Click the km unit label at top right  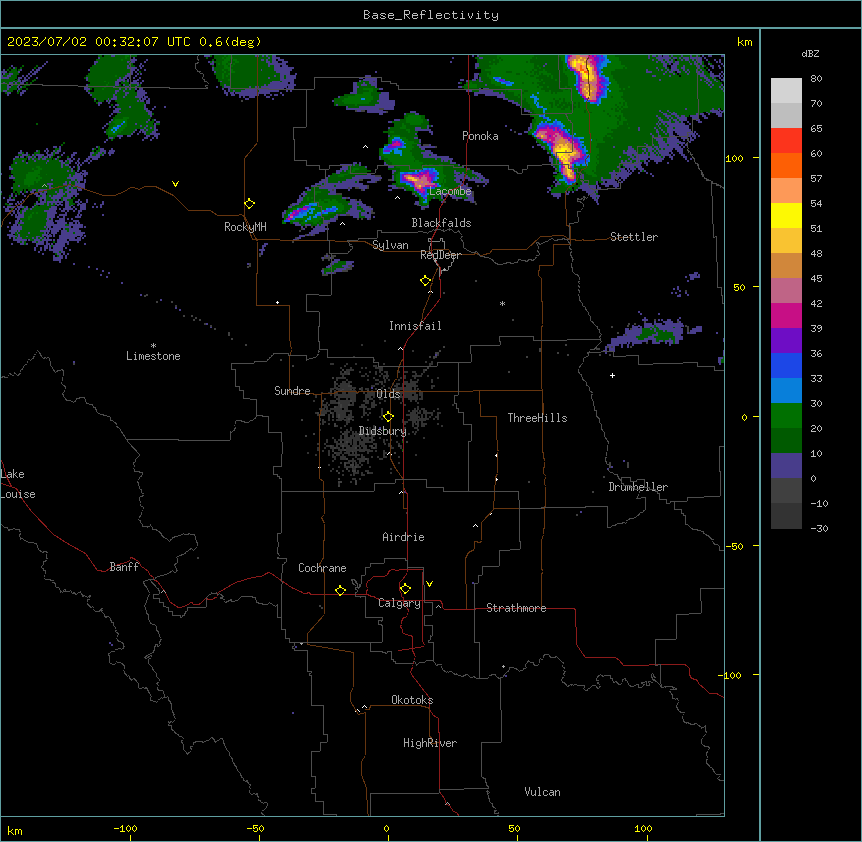click(744, 42)
